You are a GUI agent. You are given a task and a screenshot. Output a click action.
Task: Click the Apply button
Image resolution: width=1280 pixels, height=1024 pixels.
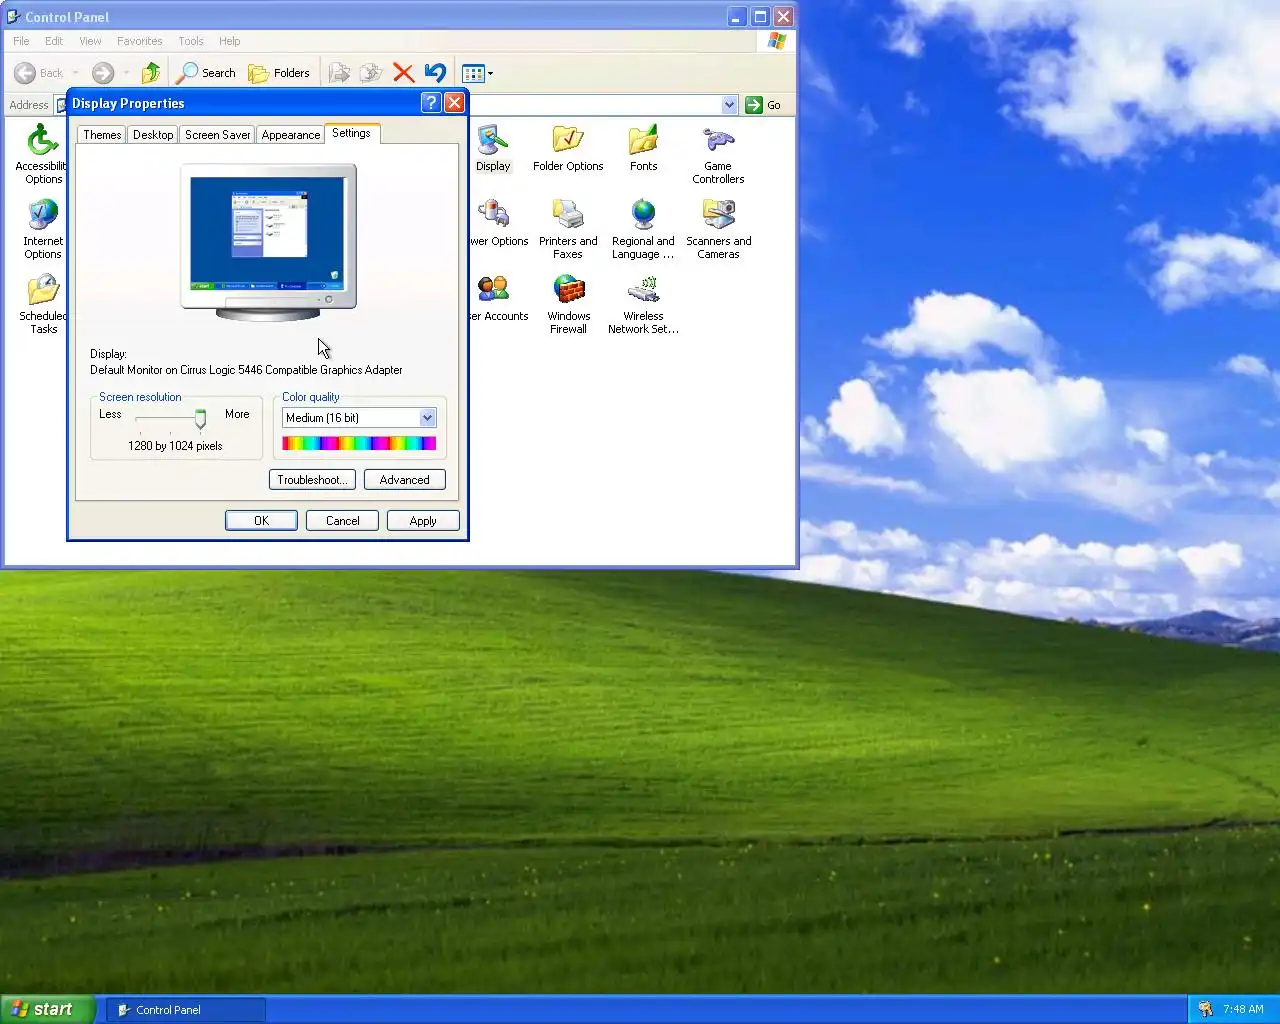pos(423,521)
